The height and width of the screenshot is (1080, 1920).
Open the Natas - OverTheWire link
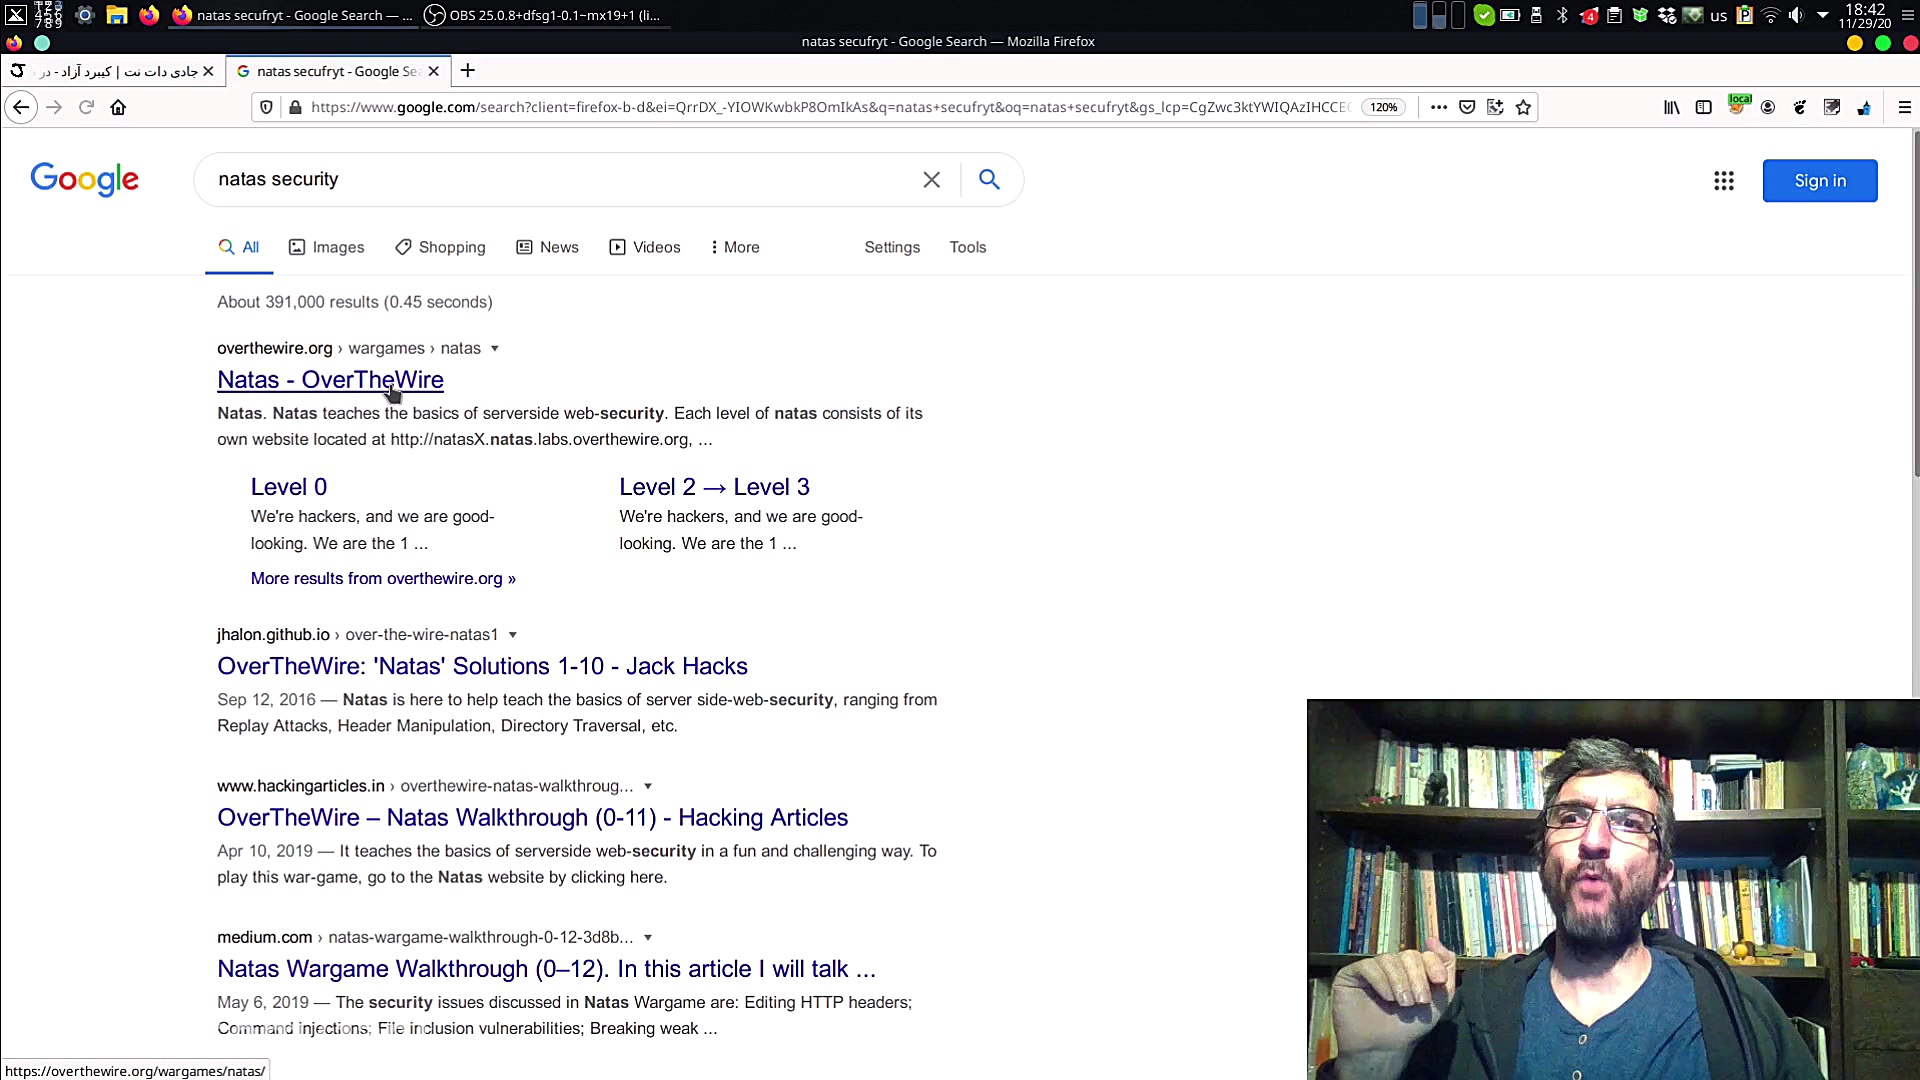point(330,380)
